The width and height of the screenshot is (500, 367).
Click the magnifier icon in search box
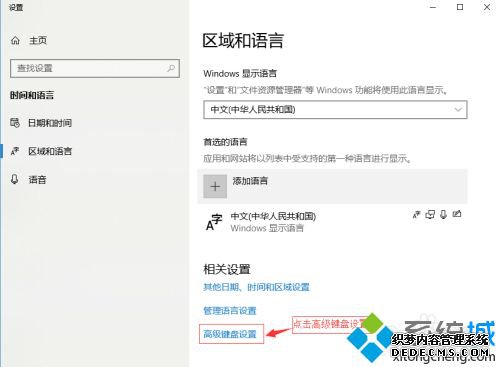coord(171,68)
